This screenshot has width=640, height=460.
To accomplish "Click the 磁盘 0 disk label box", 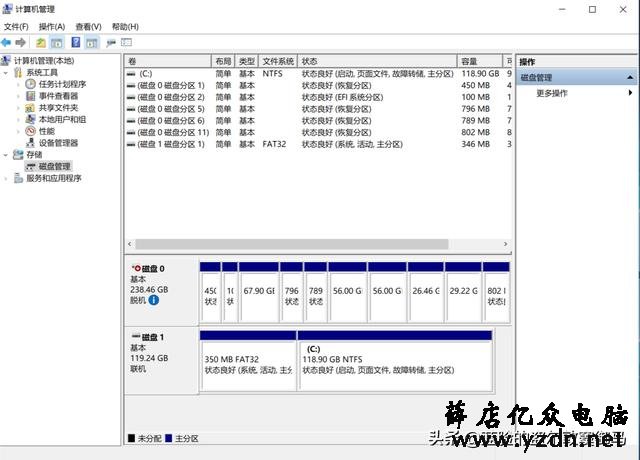I will coord(162,291).
